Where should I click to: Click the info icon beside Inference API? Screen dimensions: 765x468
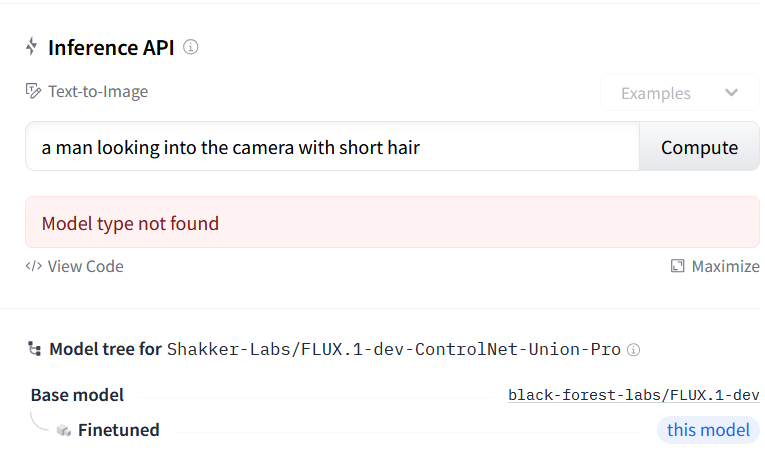tap(191, 47)
